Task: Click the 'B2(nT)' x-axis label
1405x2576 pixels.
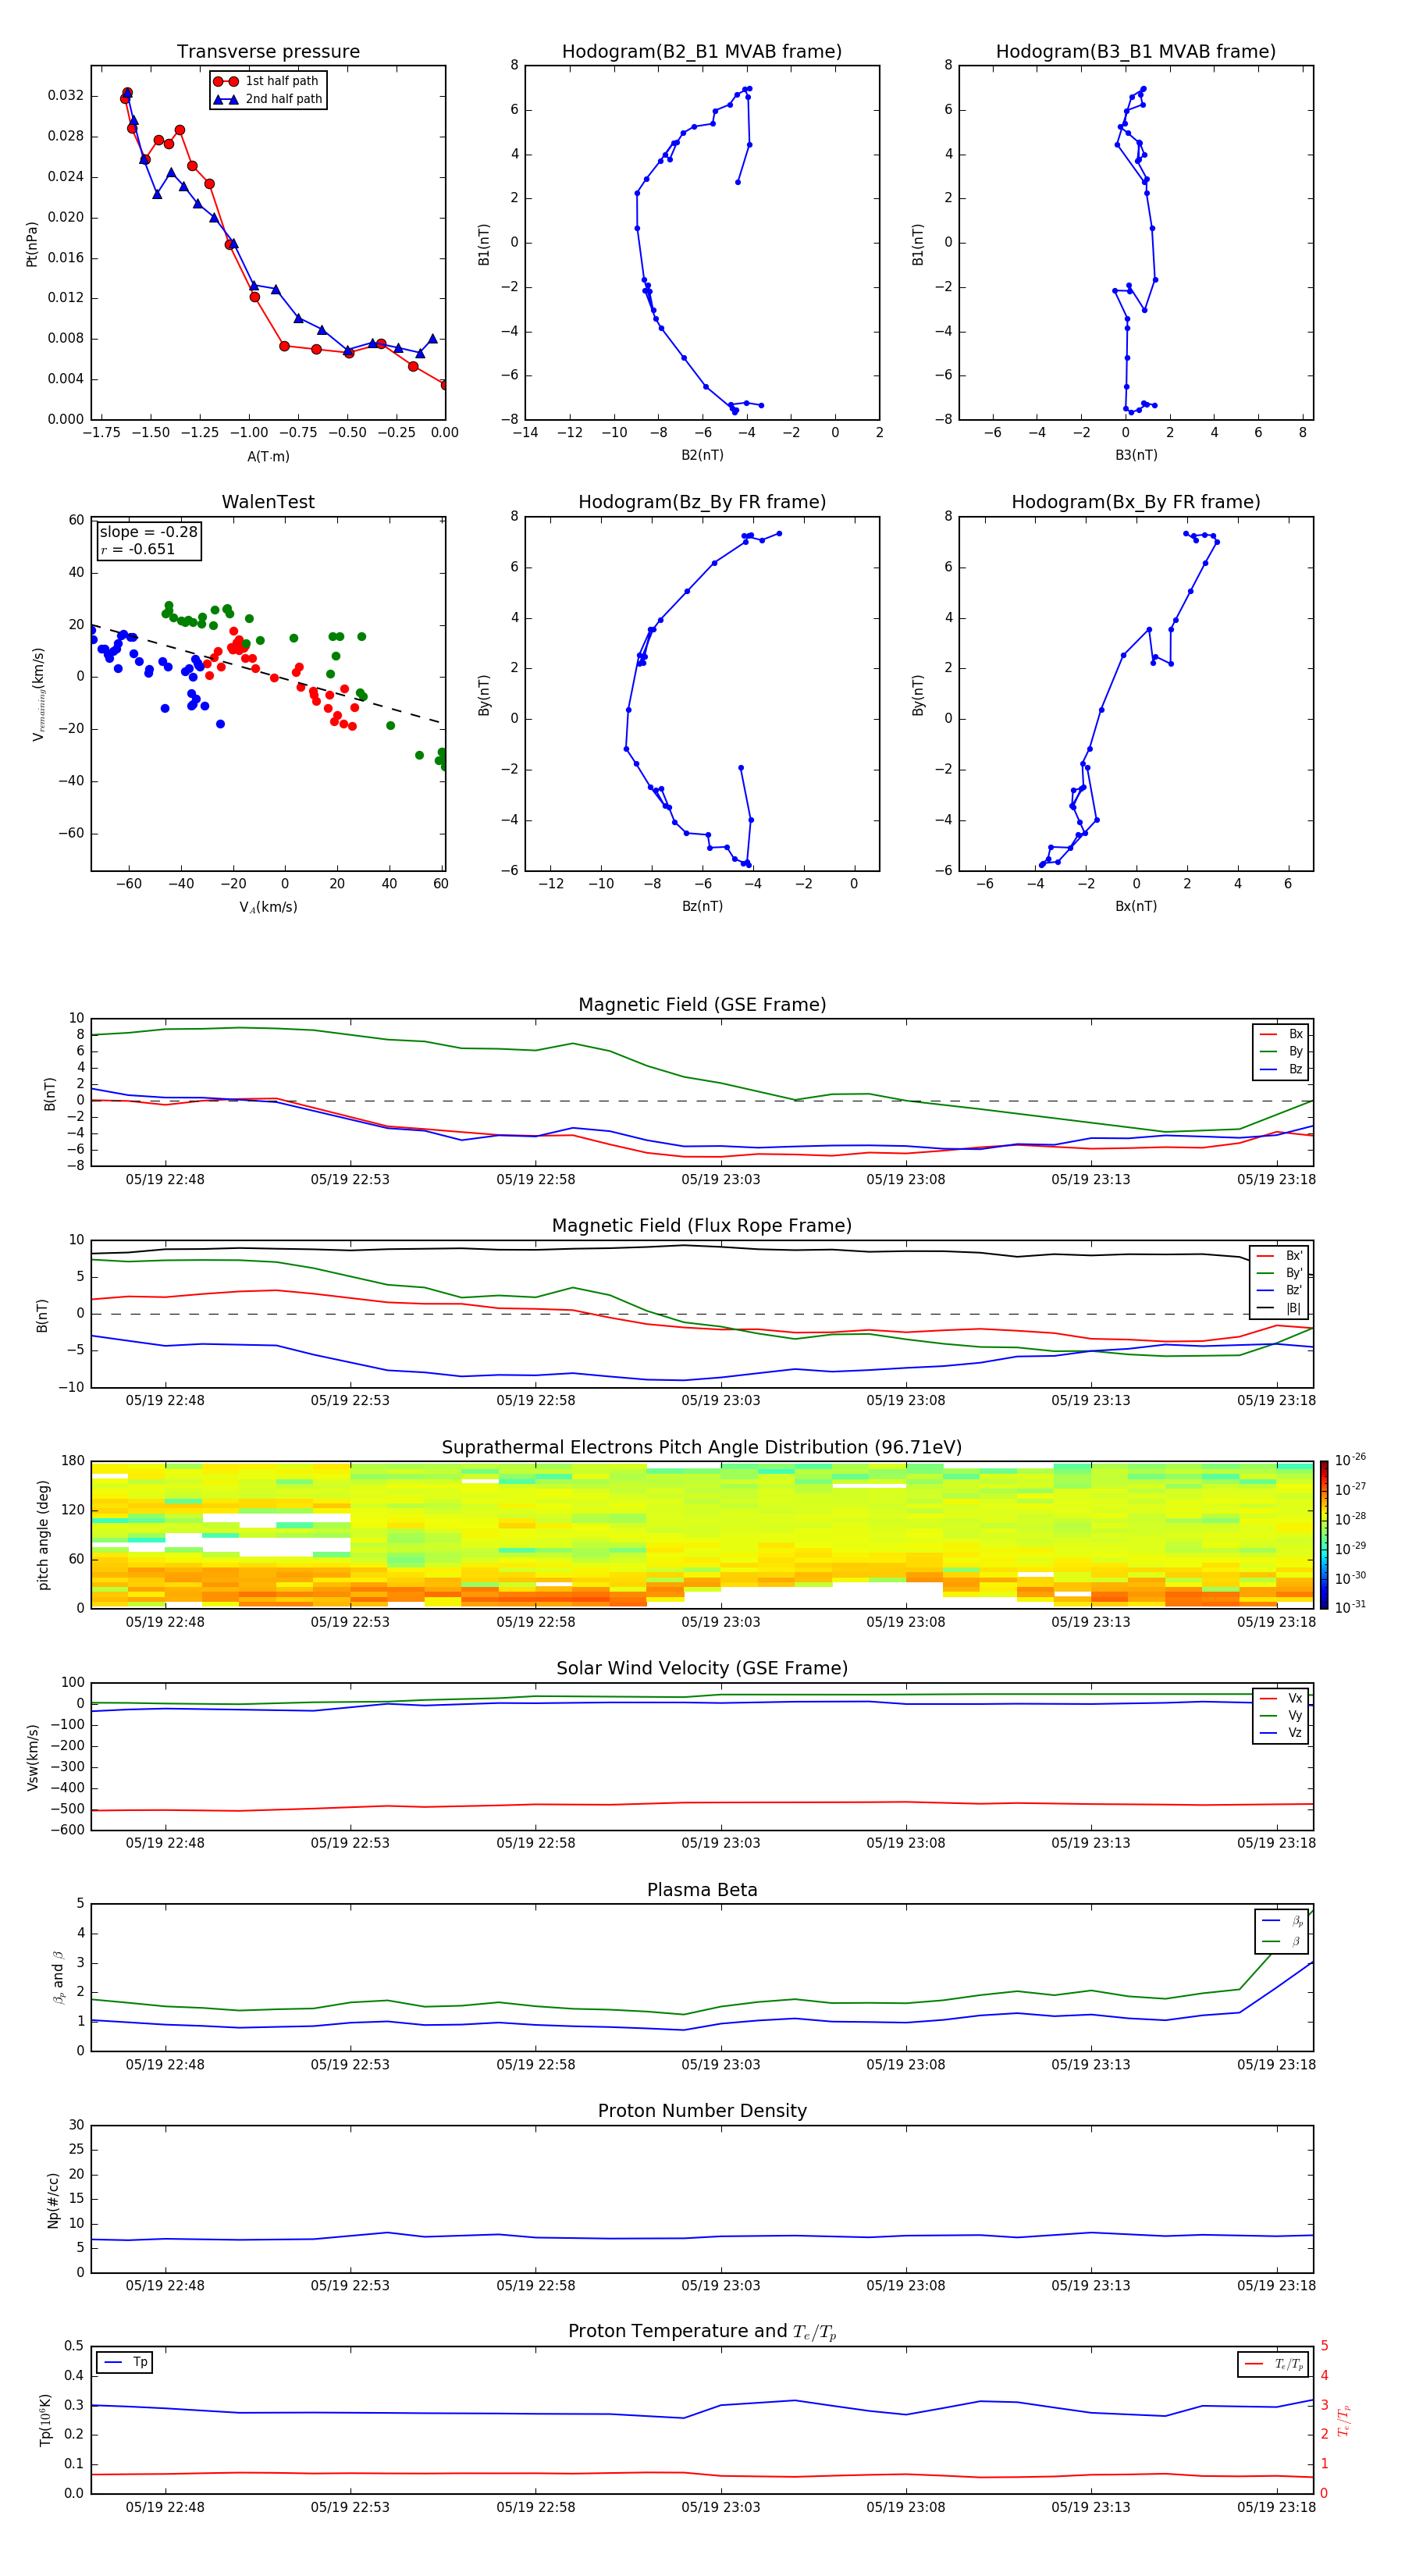Action: coord(702,455)
